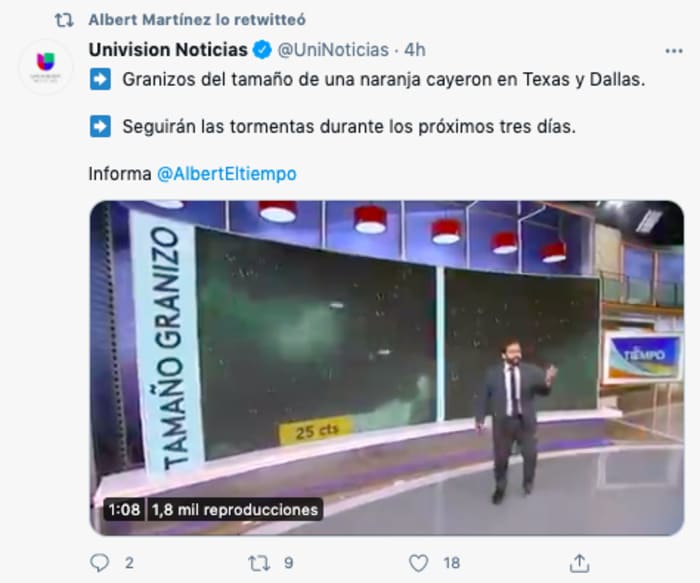Image resolution: width=700 pixels, height=583 pixels.
Task: Click the 1,8 mil reproducciones label
Action: (x=234, y=509)
